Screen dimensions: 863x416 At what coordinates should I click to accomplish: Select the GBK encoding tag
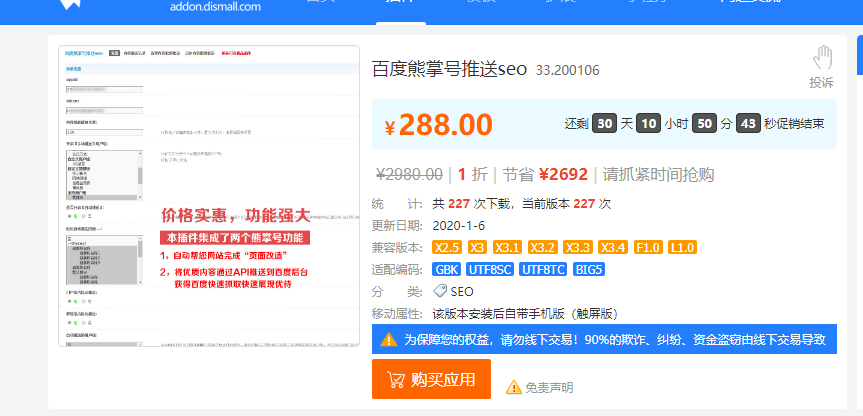[x=446, y=270]
